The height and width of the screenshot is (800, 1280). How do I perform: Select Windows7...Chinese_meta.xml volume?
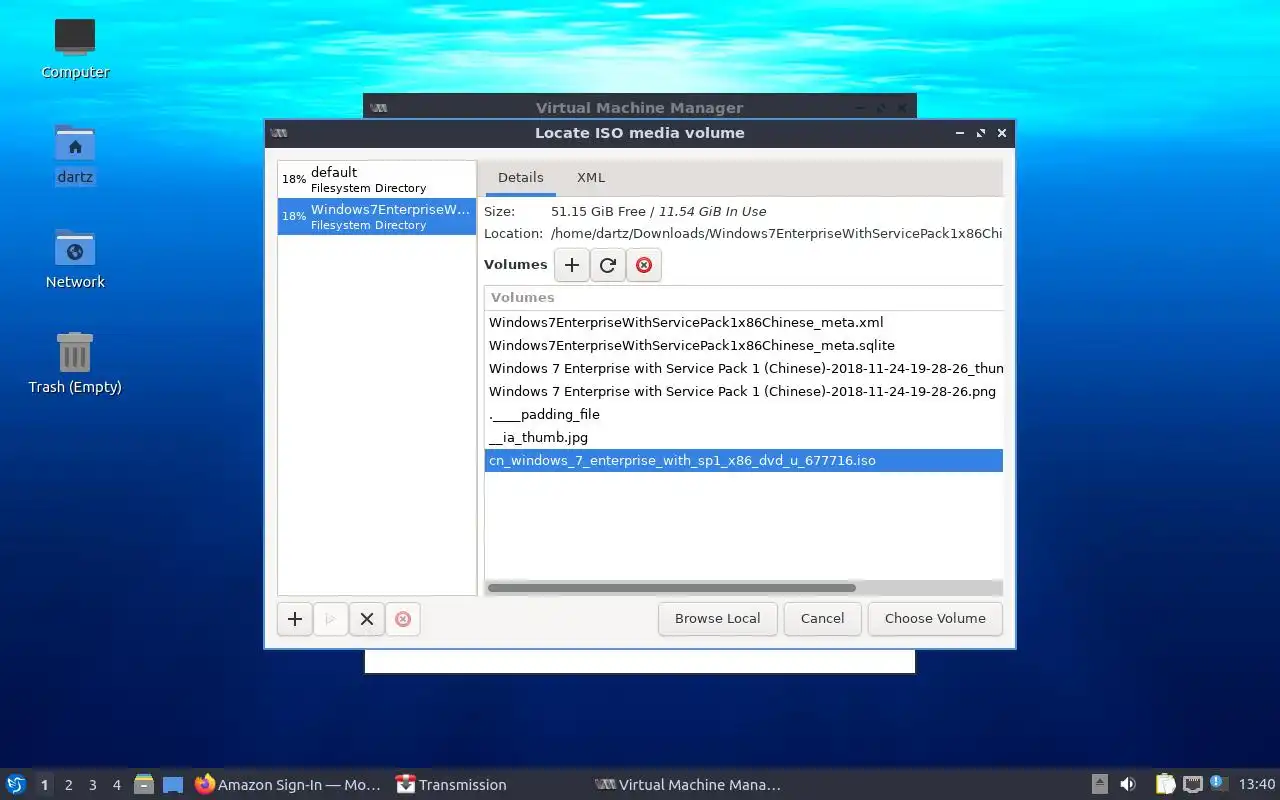click(744, 323)
